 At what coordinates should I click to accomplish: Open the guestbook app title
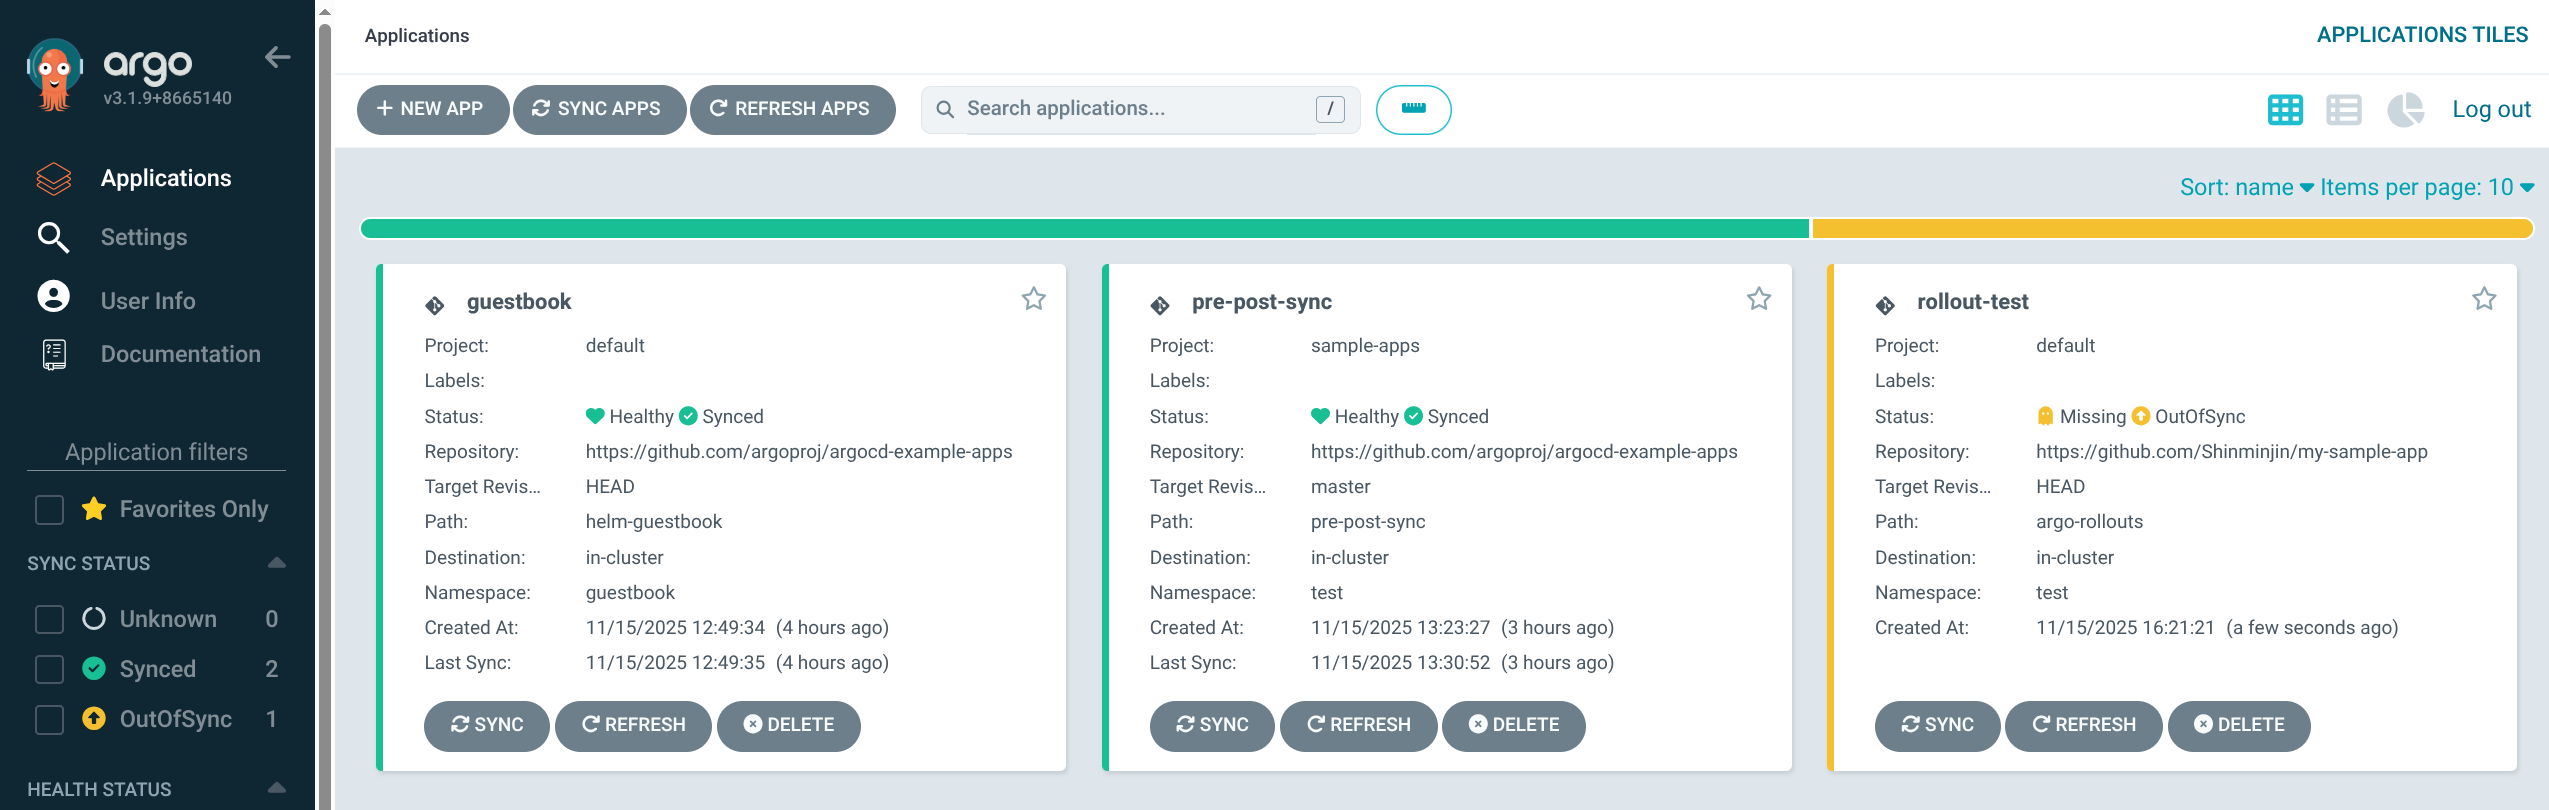tap(519, 302)
